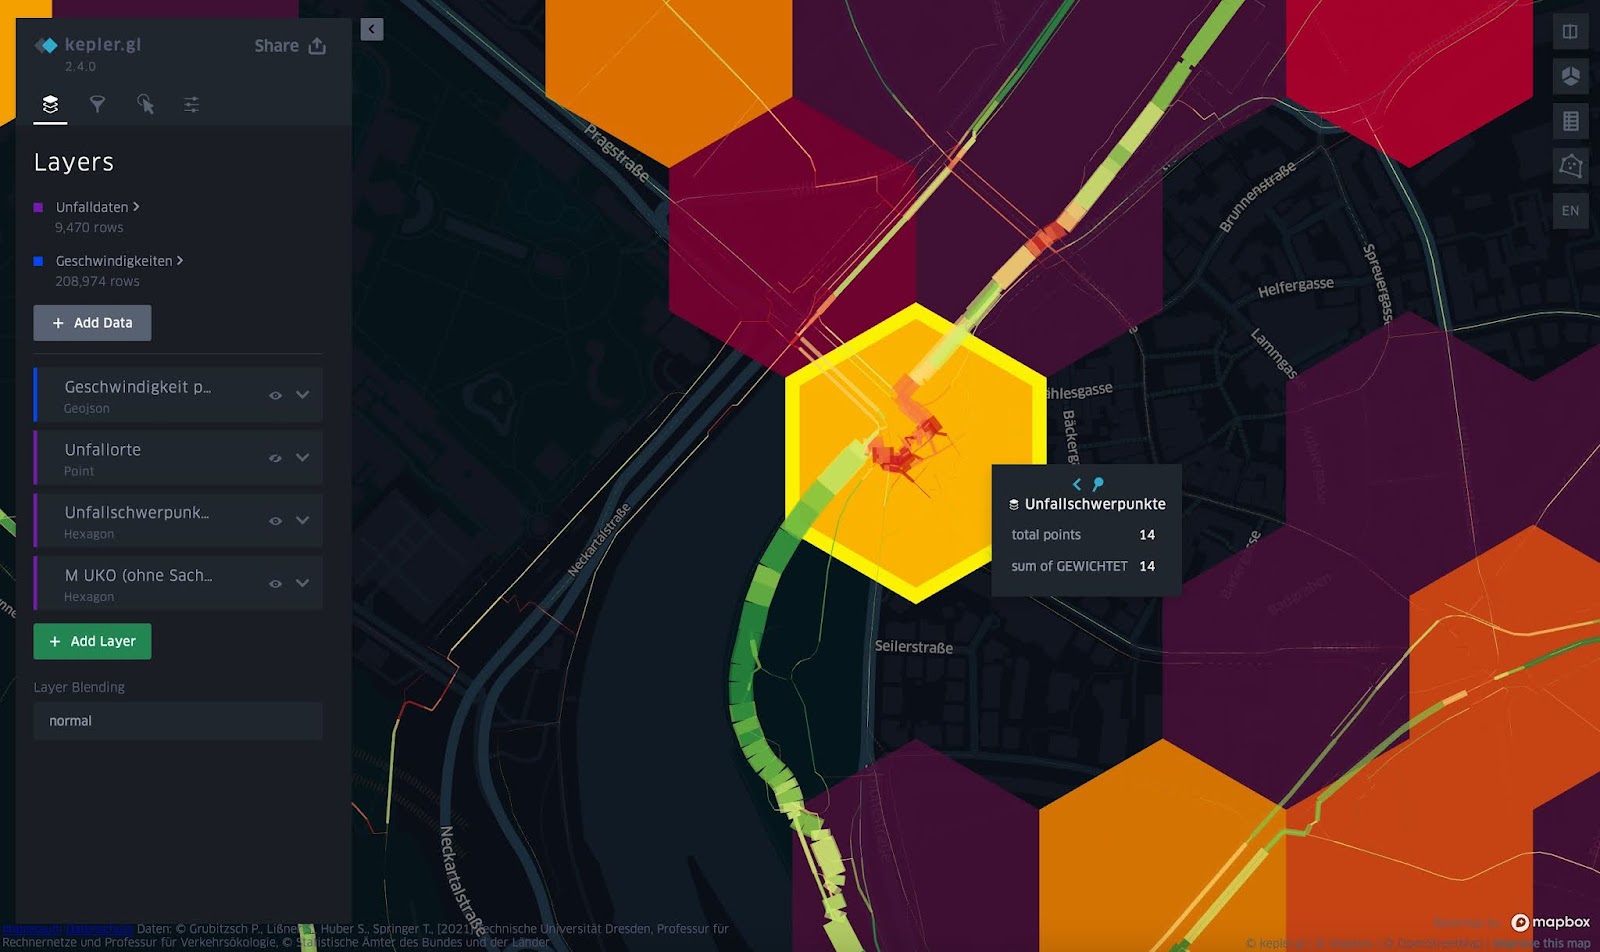Click the Unfallschwerpunkte tooltip layer icon
This screenshot has height=952, width=1600.
1014,505
